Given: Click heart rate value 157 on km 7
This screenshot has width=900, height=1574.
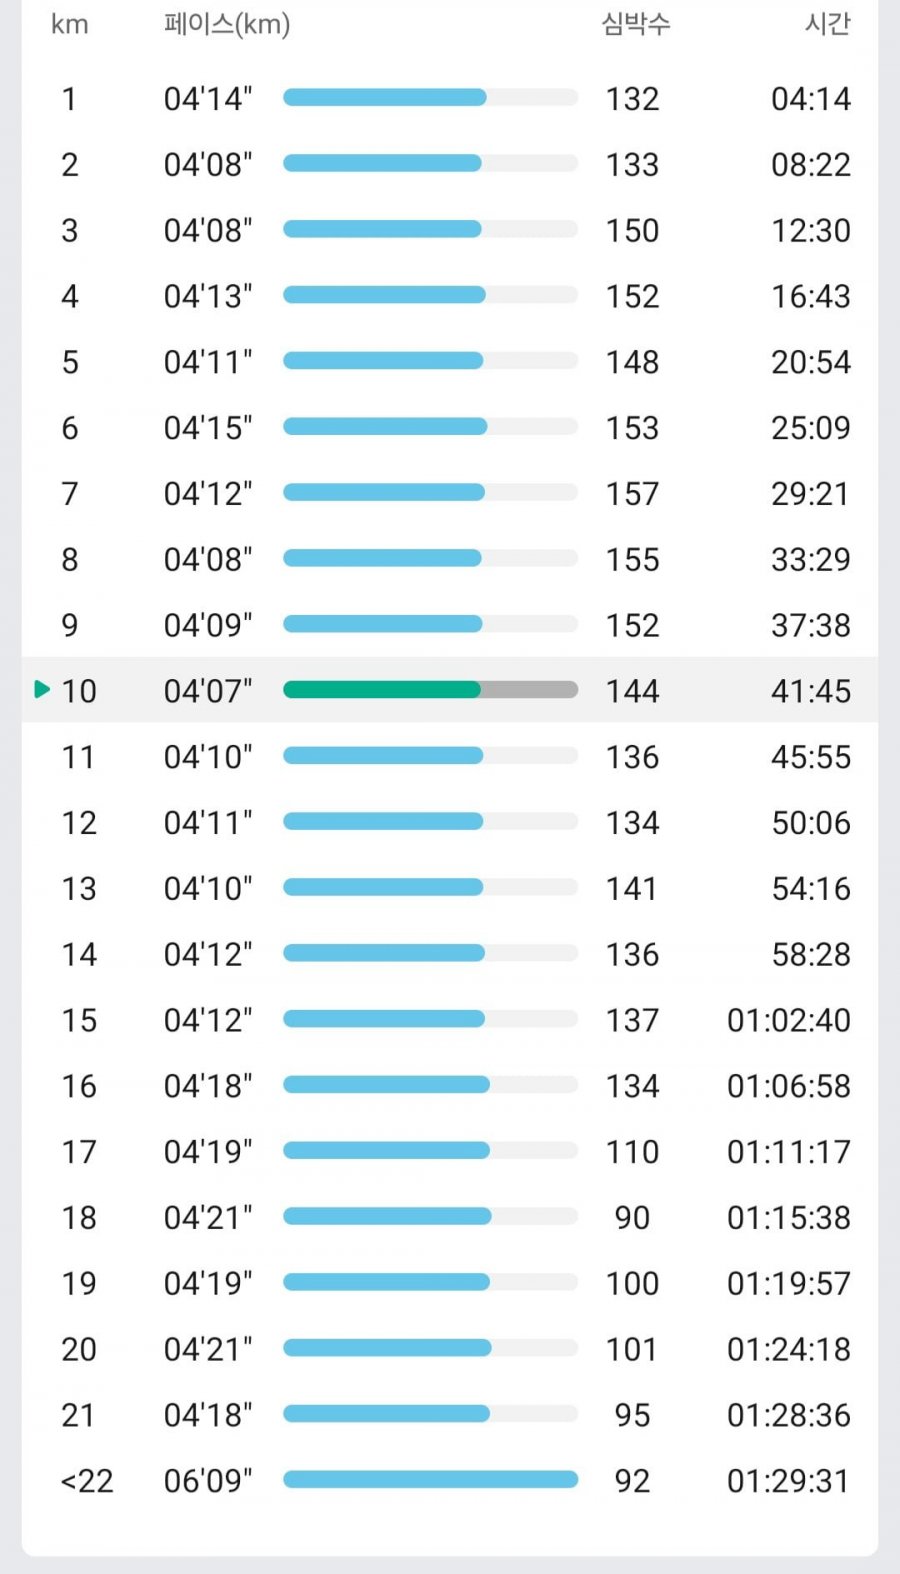Looking at the screenshot, I should click(632, 493).
